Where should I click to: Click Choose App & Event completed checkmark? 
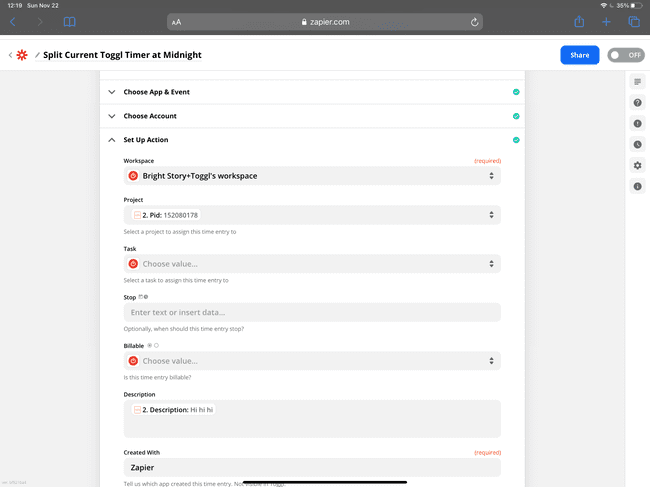click(x=516, y=92)
